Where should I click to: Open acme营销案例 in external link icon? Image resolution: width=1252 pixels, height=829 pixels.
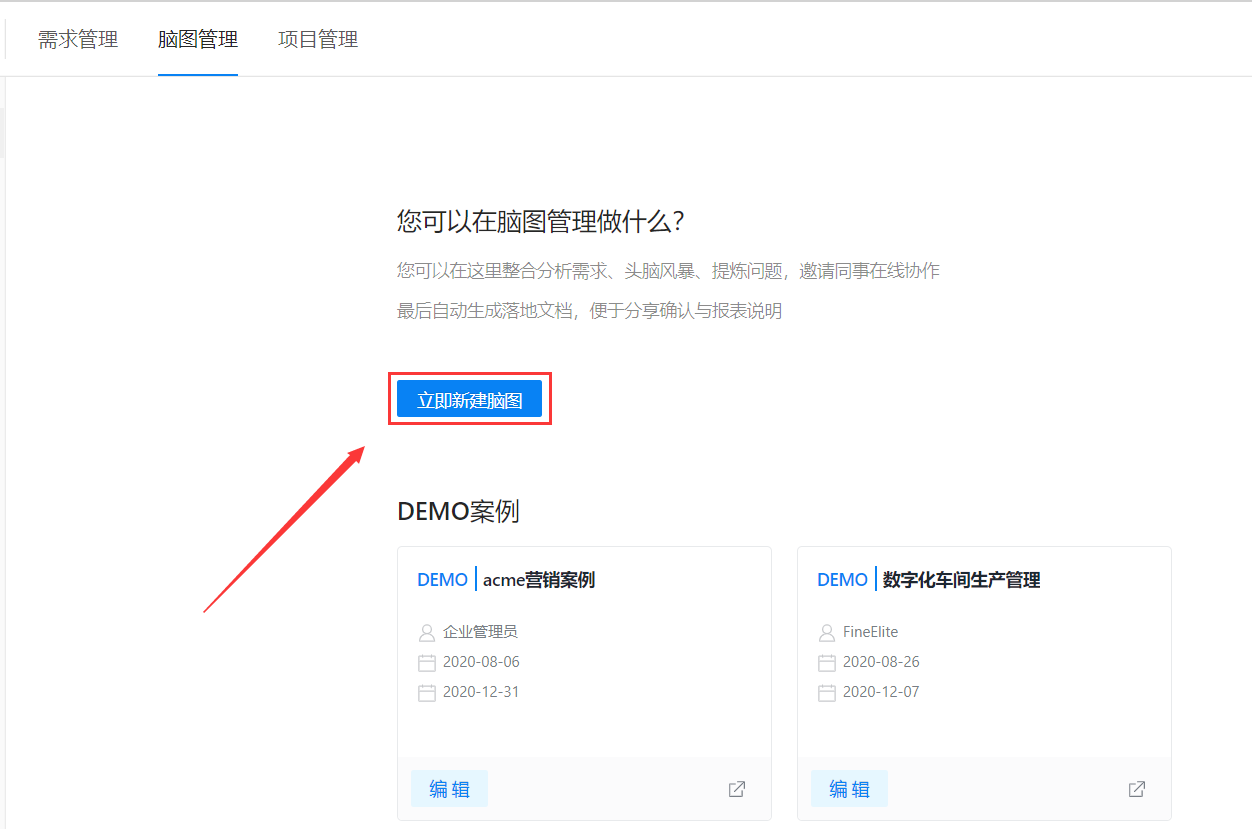(737, 789)
